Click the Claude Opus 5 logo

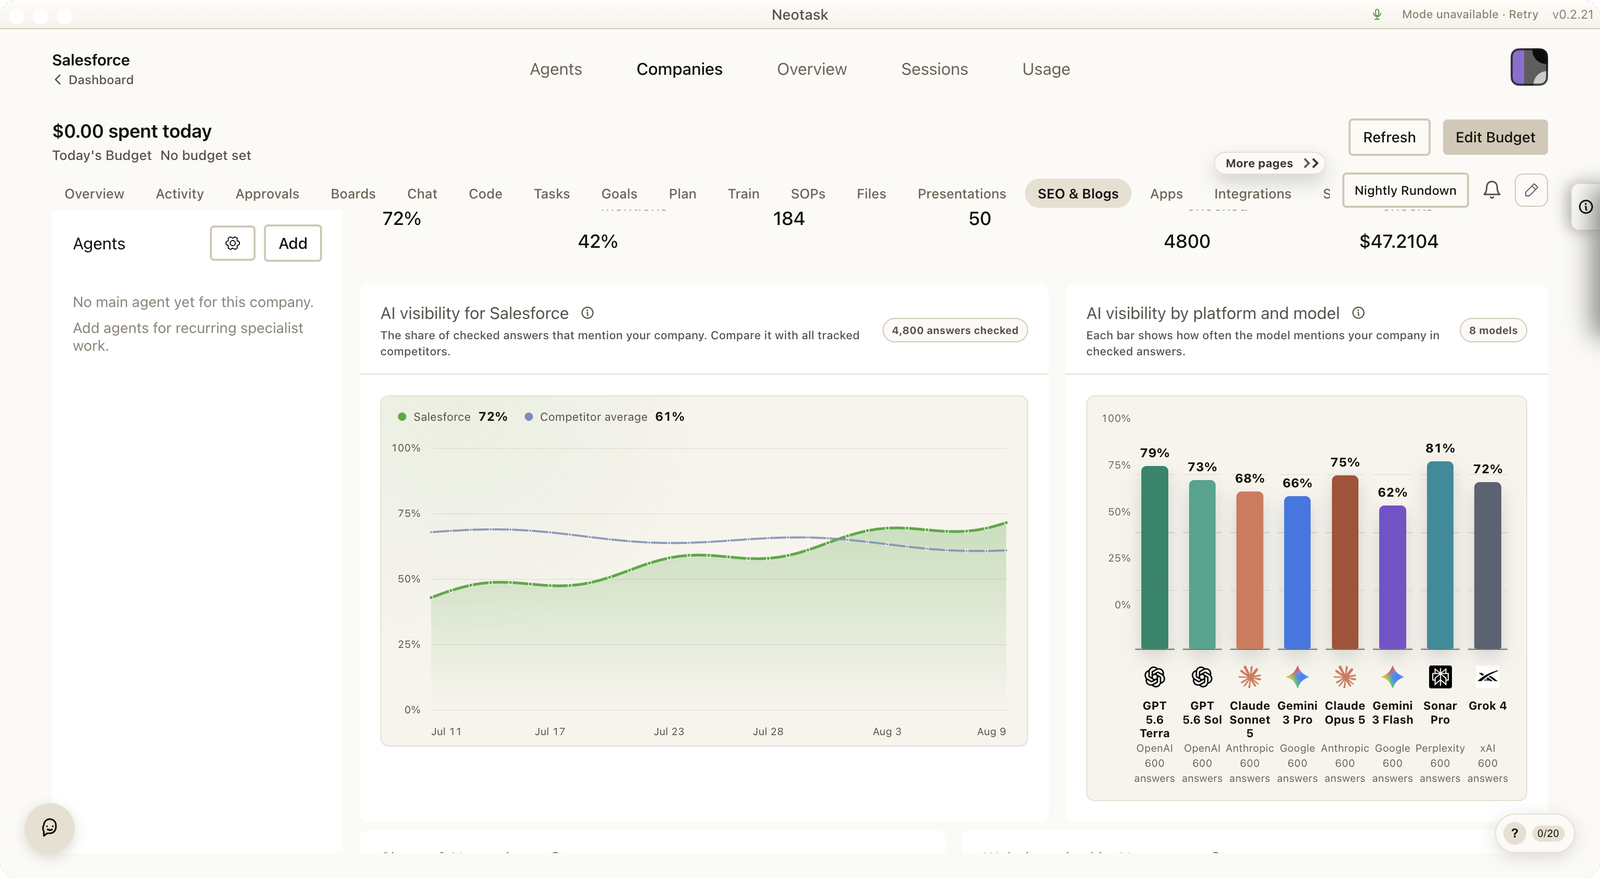coord(1345,677)
